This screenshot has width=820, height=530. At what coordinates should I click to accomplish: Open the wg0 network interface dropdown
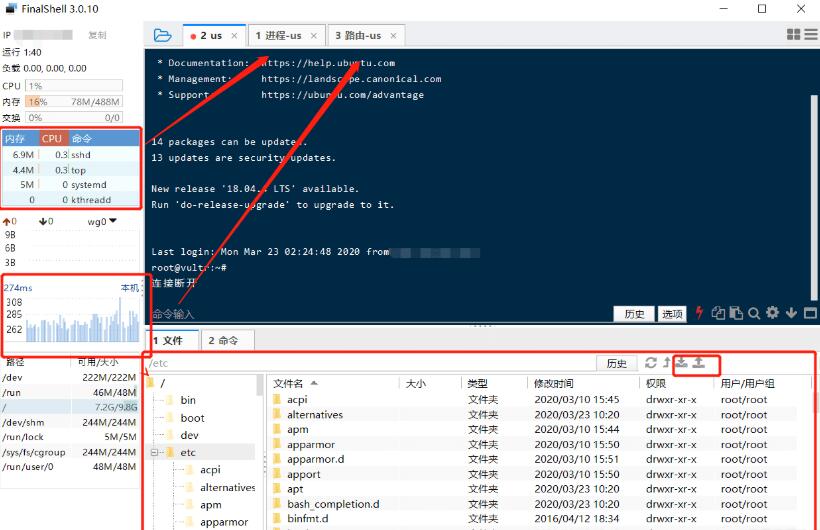(102, 221)
